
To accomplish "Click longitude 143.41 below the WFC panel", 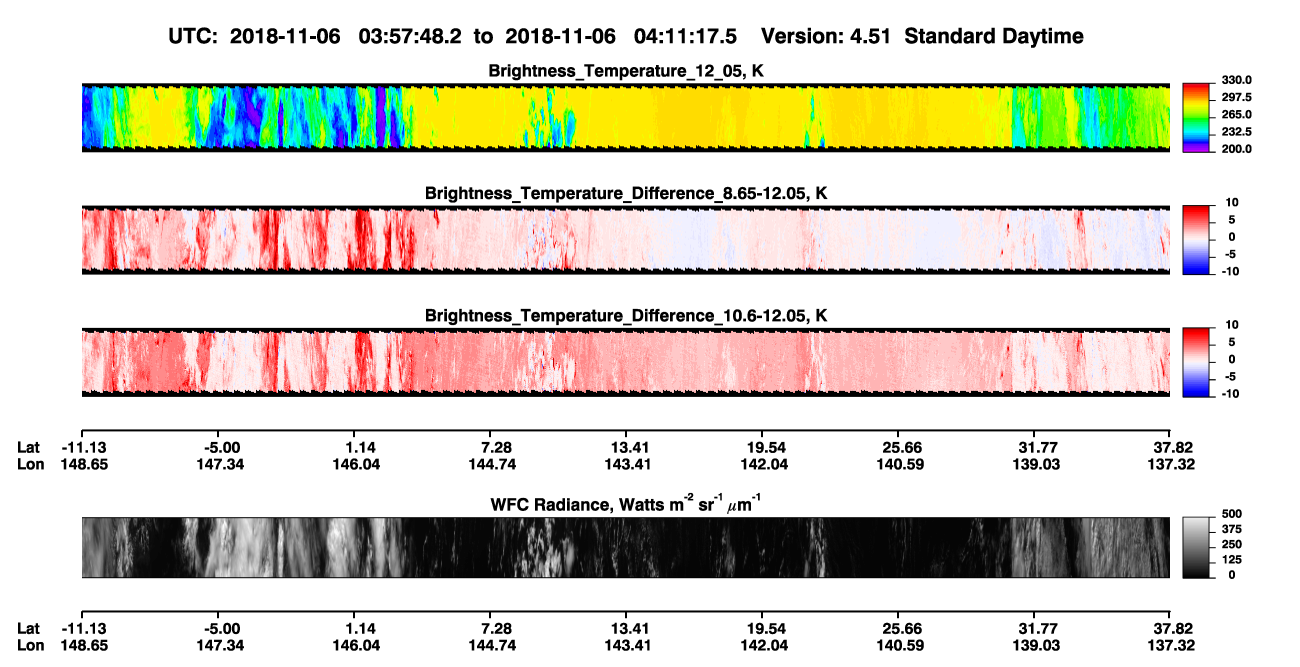I will (x=628, y=645).
